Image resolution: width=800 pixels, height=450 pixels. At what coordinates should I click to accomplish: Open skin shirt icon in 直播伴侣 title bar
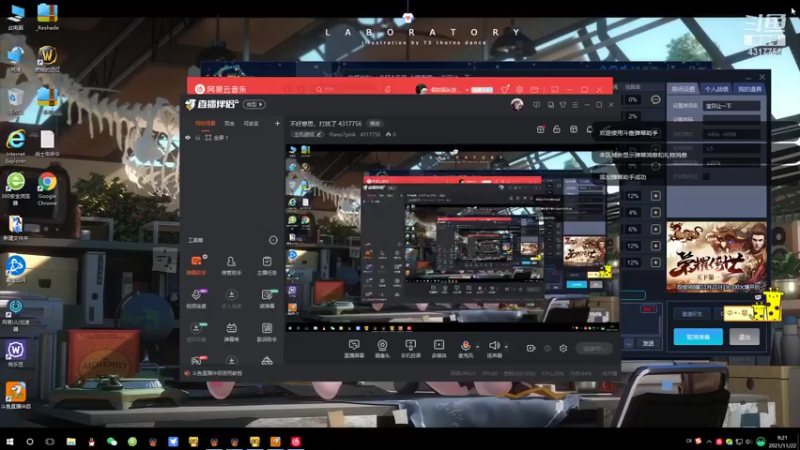click(563, 105)
